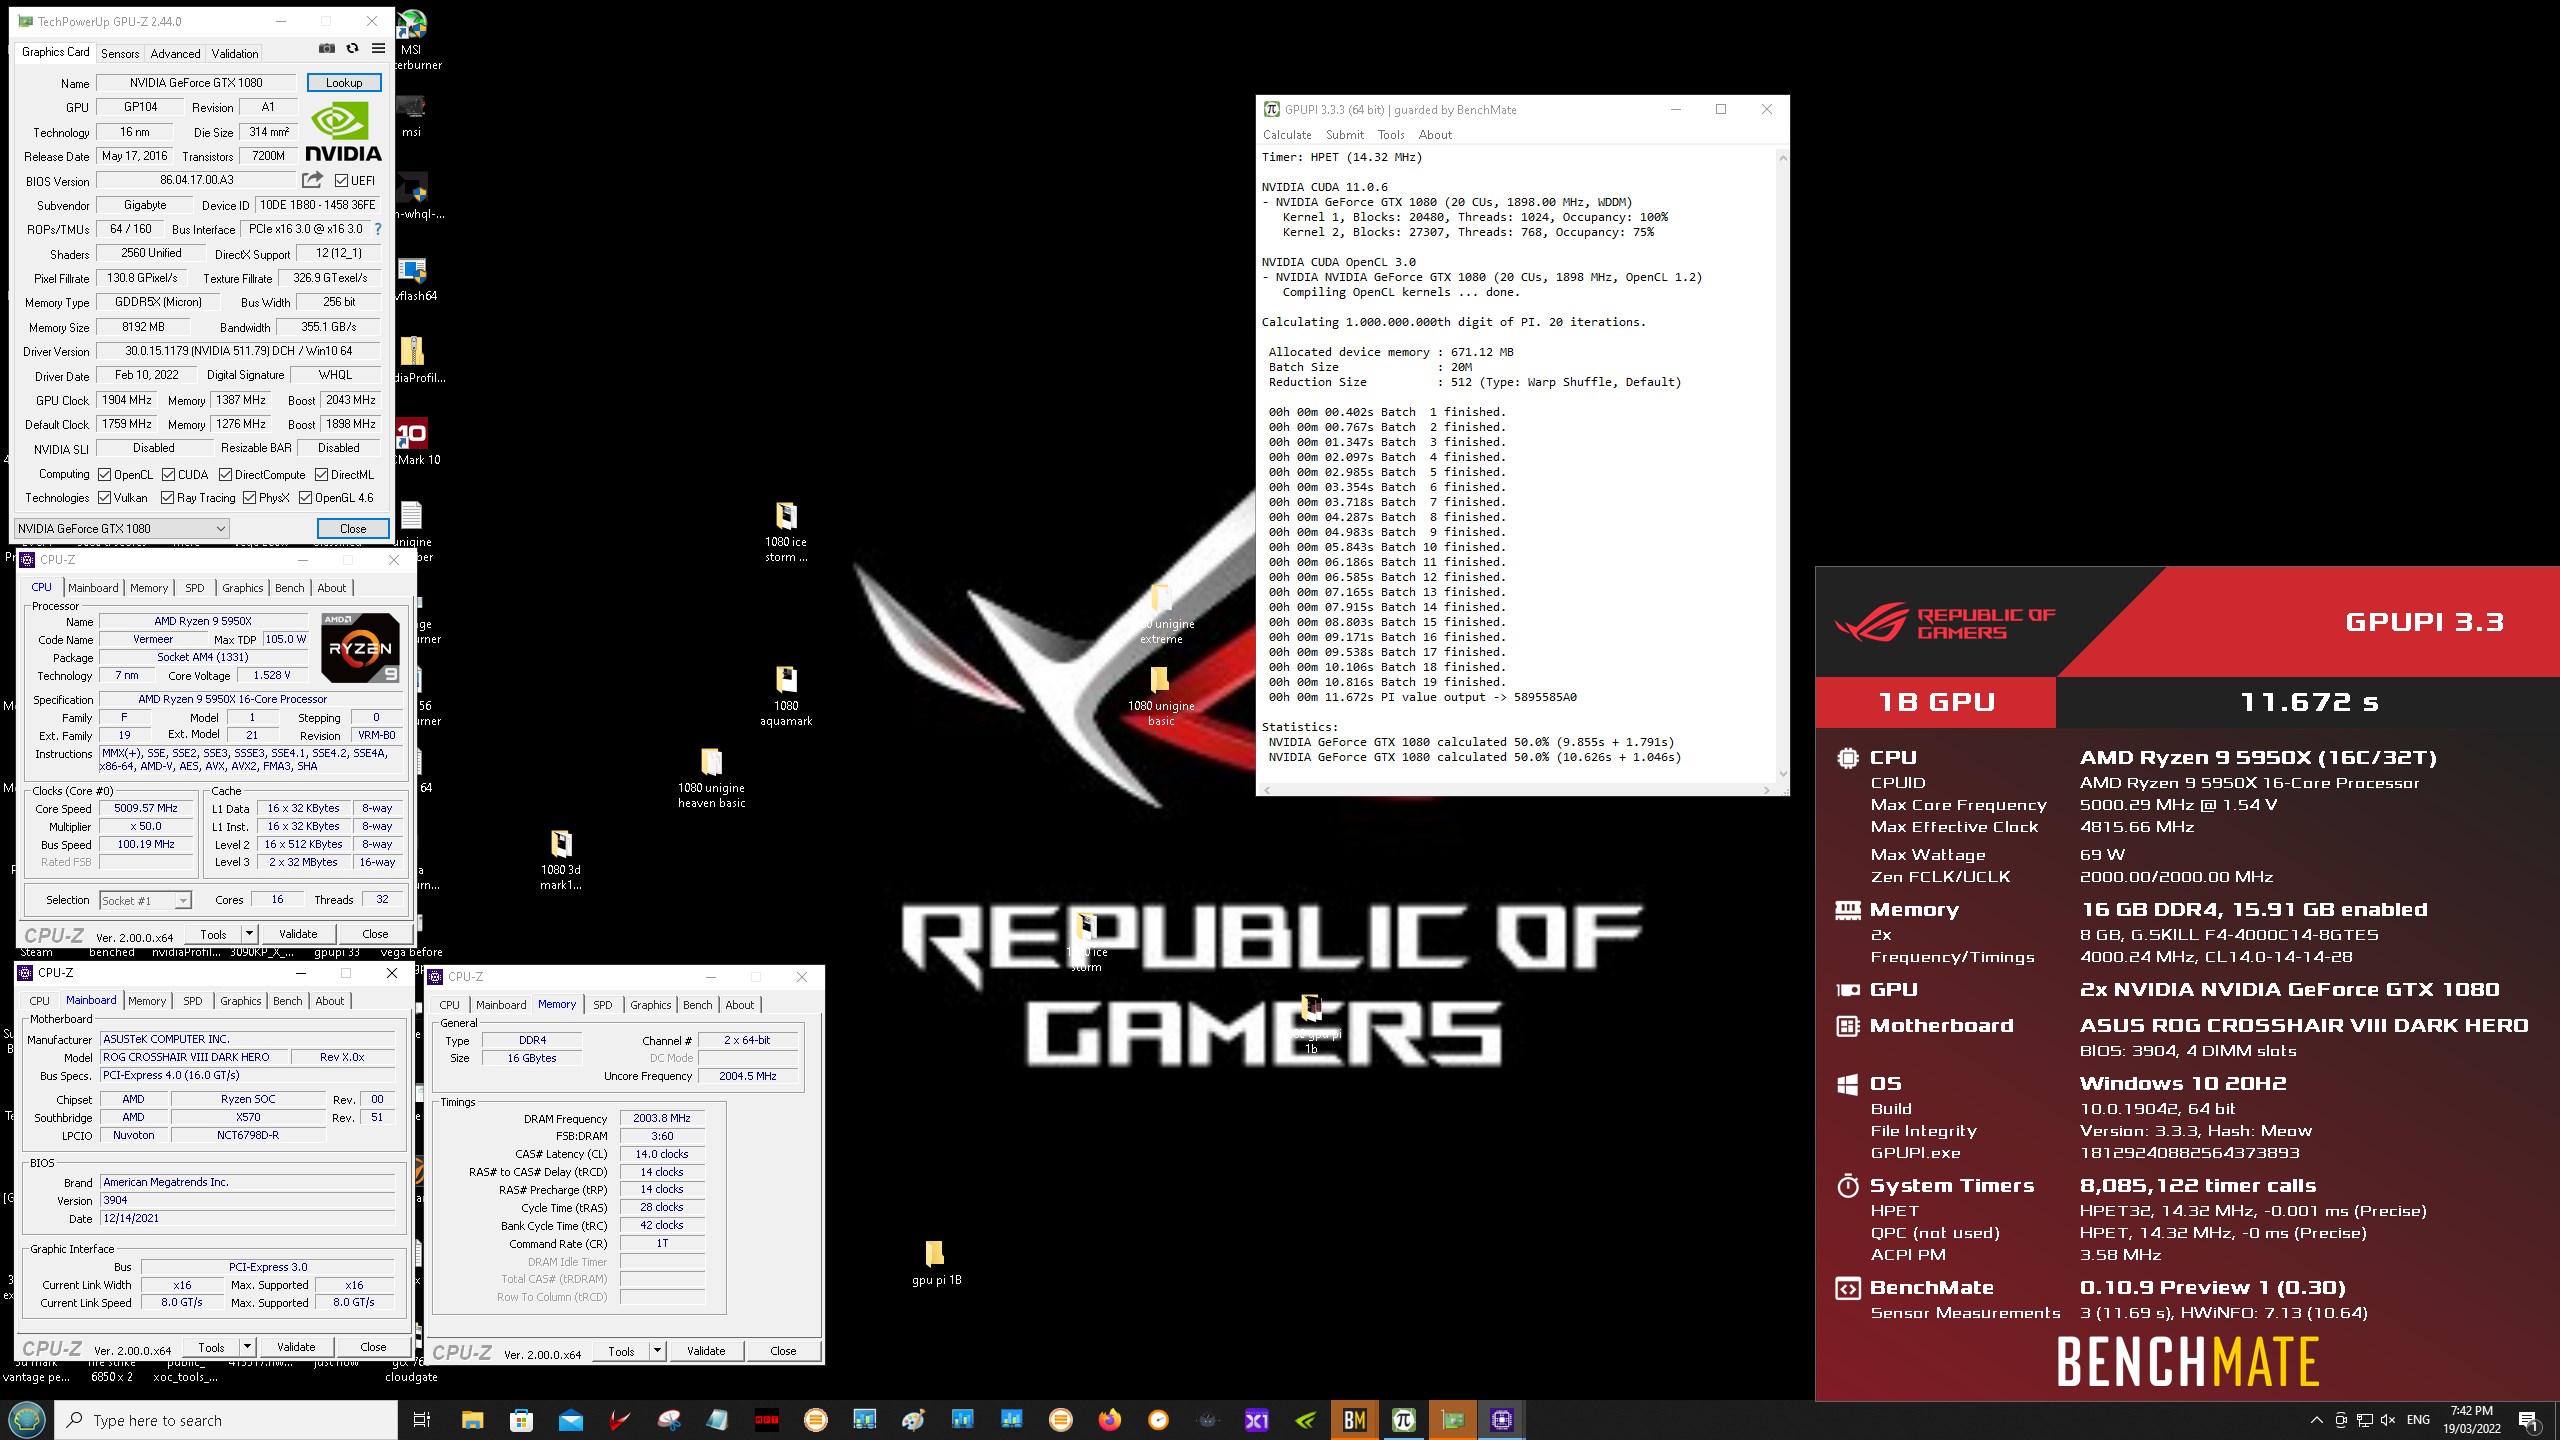Toggle the CUDA checkbox
2560x1440 pixels.
[168, 475]
